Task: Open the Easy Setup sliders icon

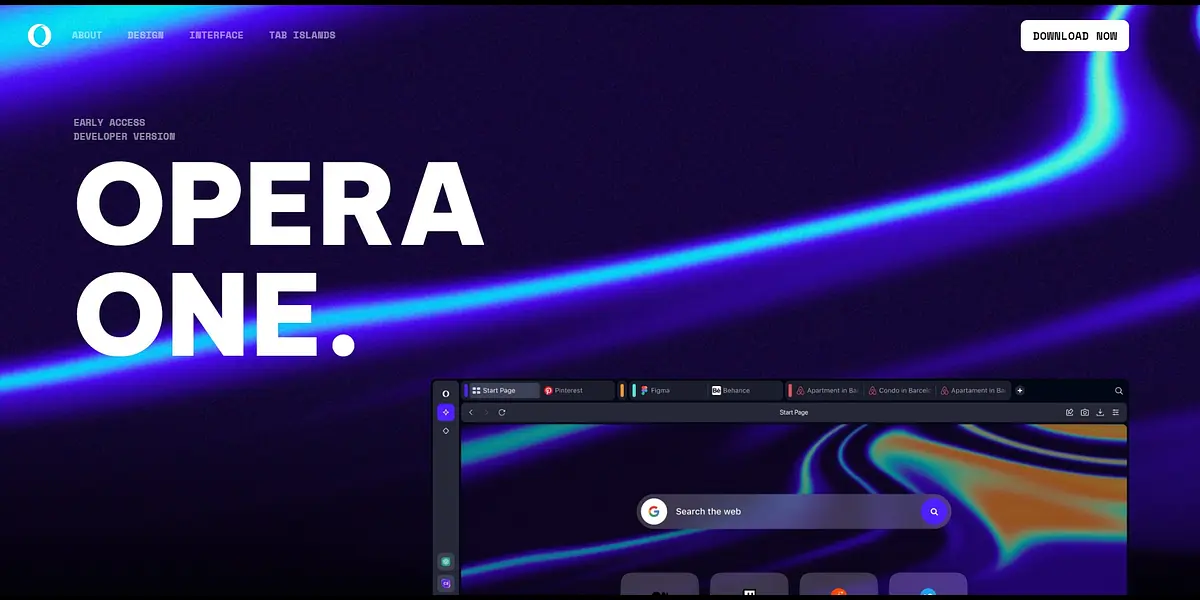Action: pos(1116,412)
